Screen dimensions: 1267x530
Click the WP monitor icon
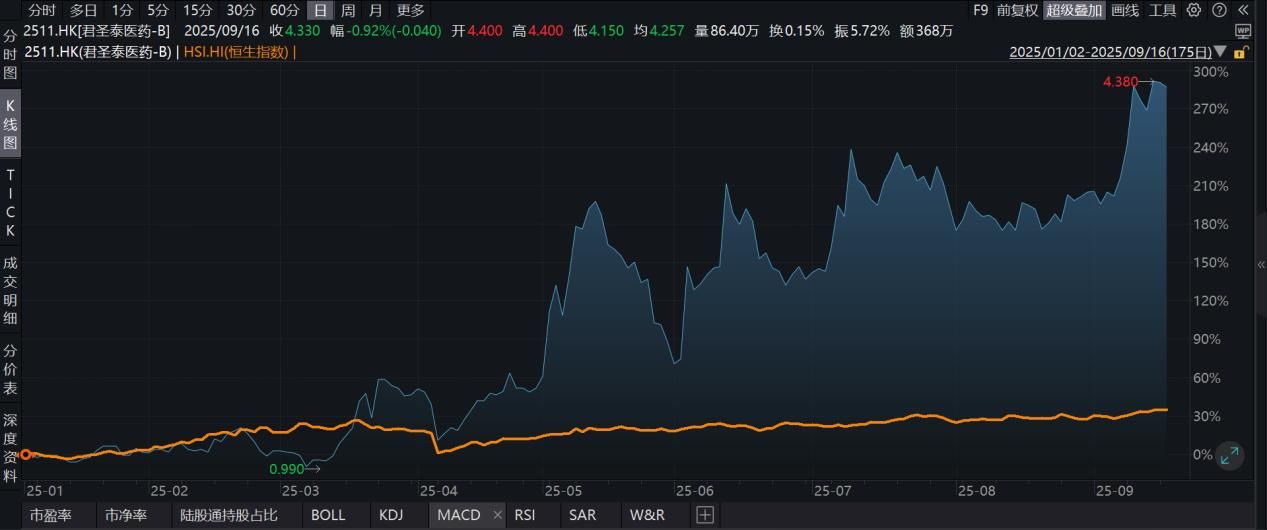[1243, 31]
